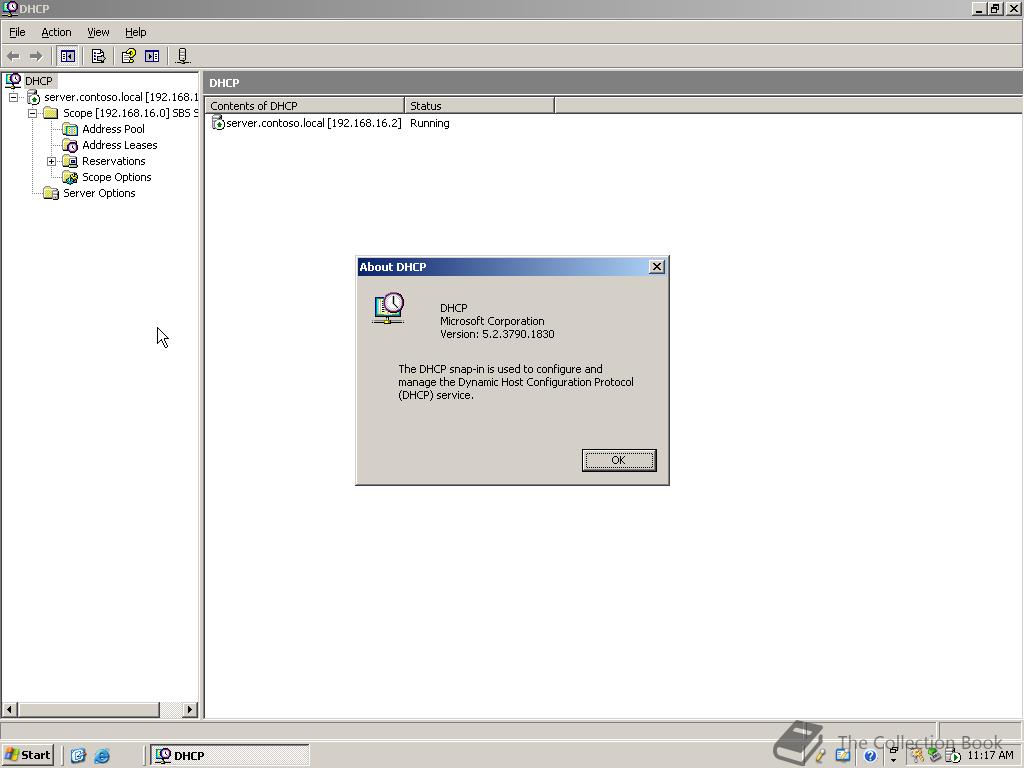The height and width of the screenshot is (768, 1024).
Task: Click OK in About DHCP dialog
Action: pos(618,460)
